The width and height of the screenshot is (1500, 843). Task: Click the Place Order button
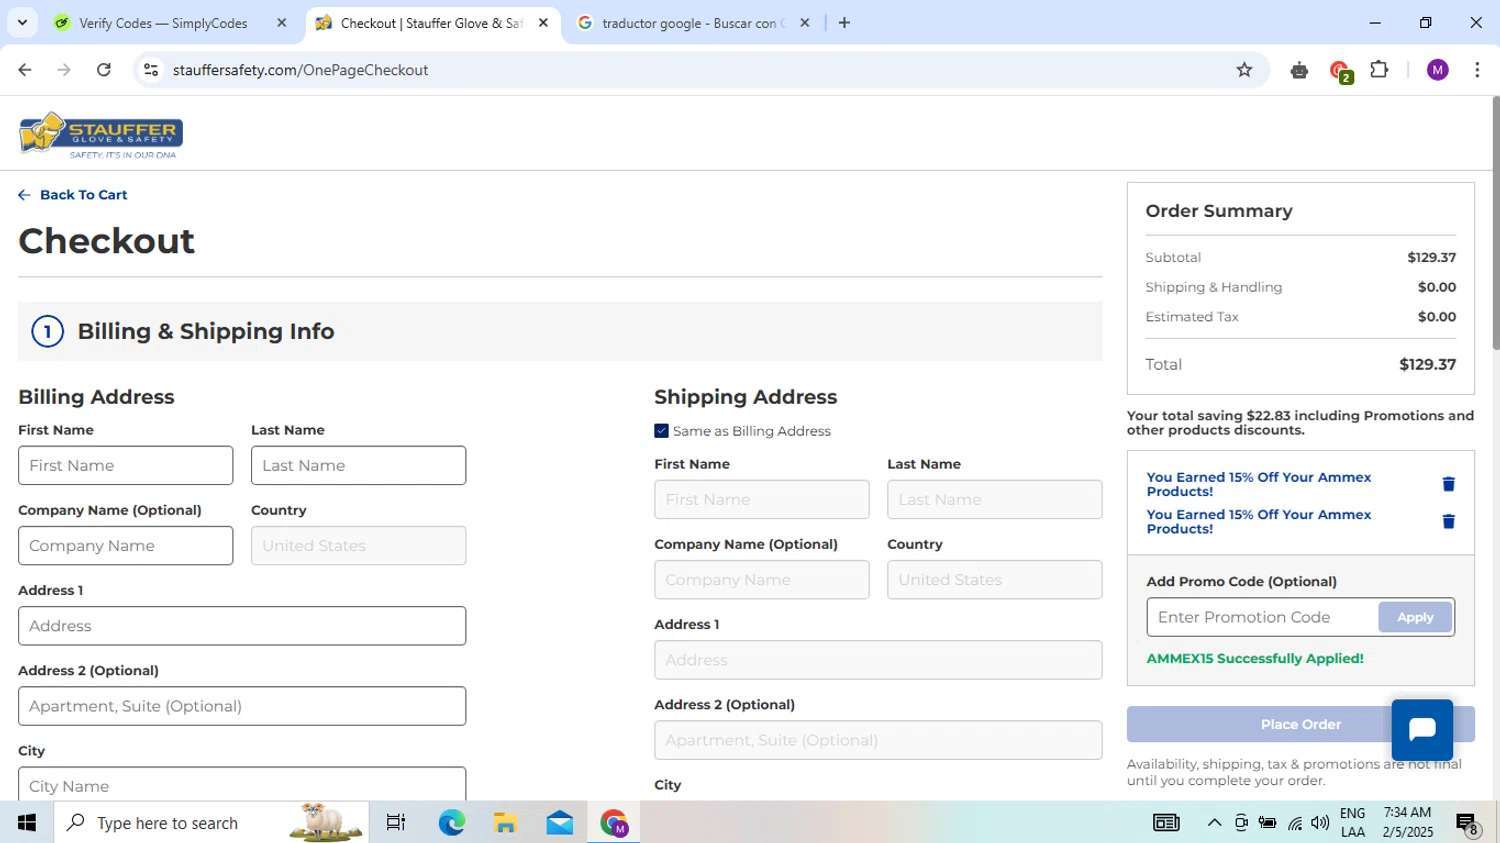1300,724
